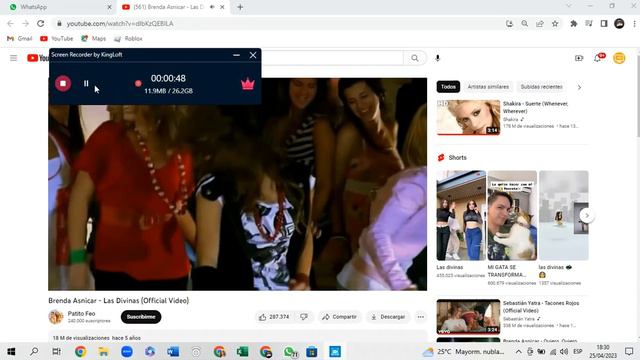Show next Shorts with the arrow
This screenshot has height=360, width=640.
[x=587, y=216]
